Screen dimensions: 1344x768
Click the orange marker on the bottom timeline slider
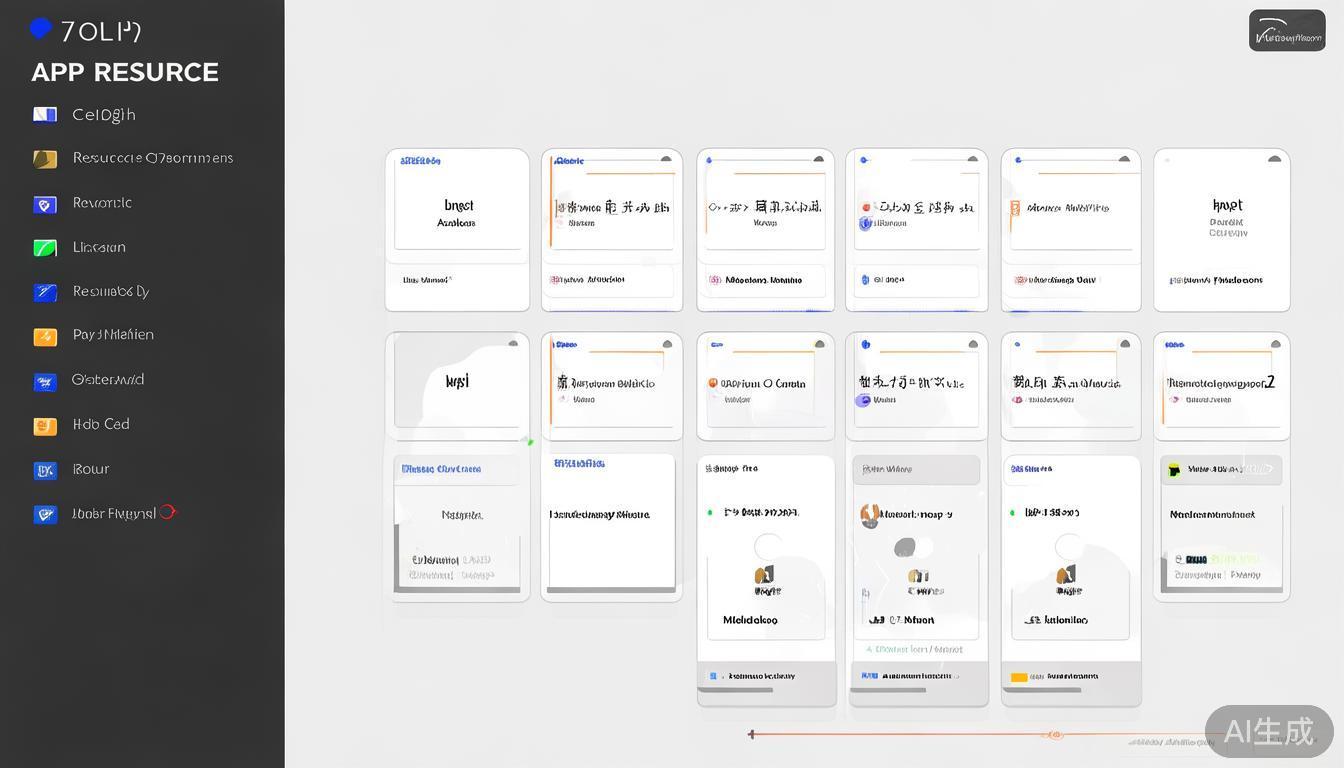1053,735
